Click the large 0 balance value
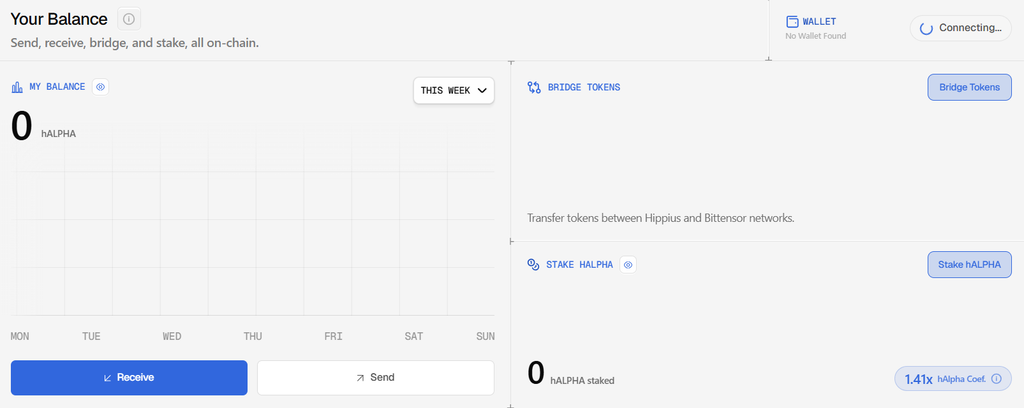Screen dimensions: 1024x408 [22, 126]
